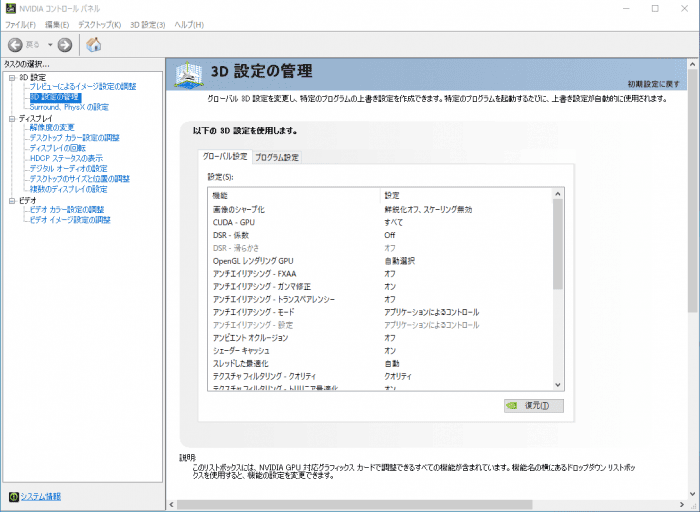Select テクスチャ フィルタリング - クオリティ row
700x512 pixels.
pos(379,377)
